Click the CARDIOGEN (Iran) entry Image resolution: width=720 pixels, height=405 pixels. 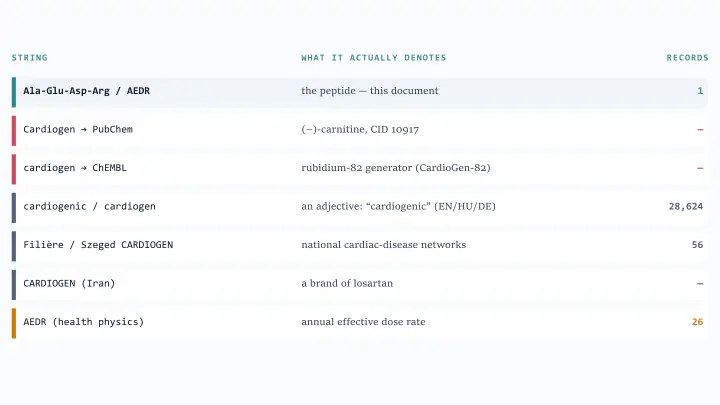pyautogui.click(x=69, y=283)
